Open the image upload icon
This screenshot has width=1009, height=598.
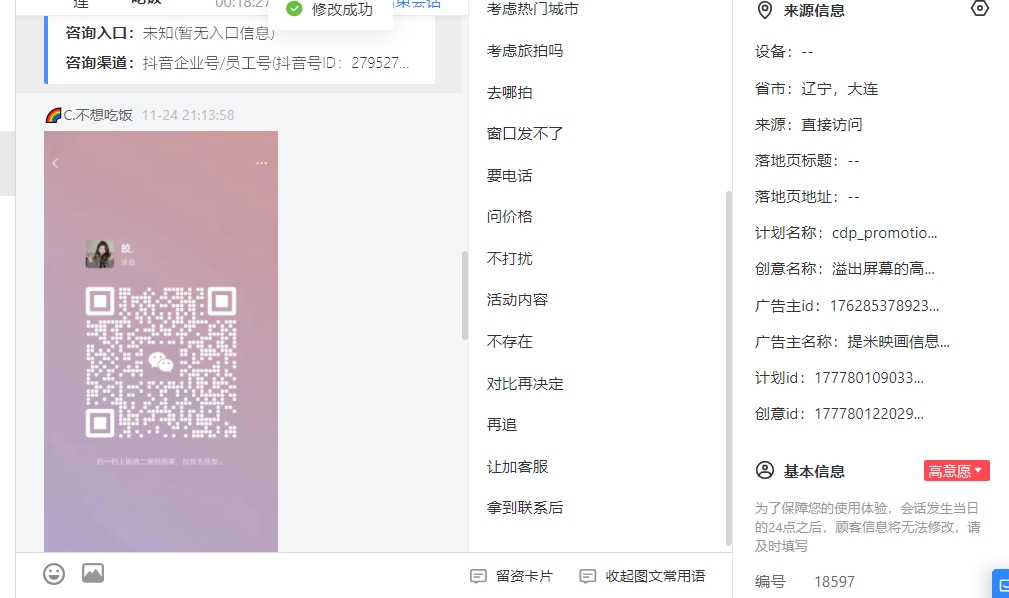(93, 573)
